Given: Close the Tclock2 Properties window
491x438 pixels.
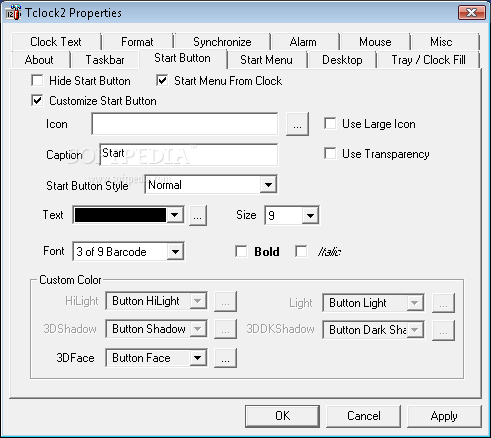Looking at the screenshot, I should tap(472, 13).
